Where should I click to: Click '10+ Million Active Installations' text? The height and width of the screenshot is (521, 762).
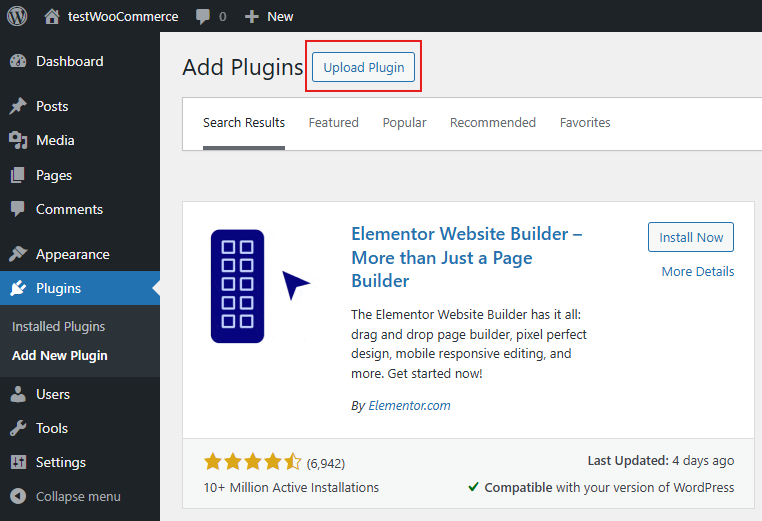pos(291,487)
